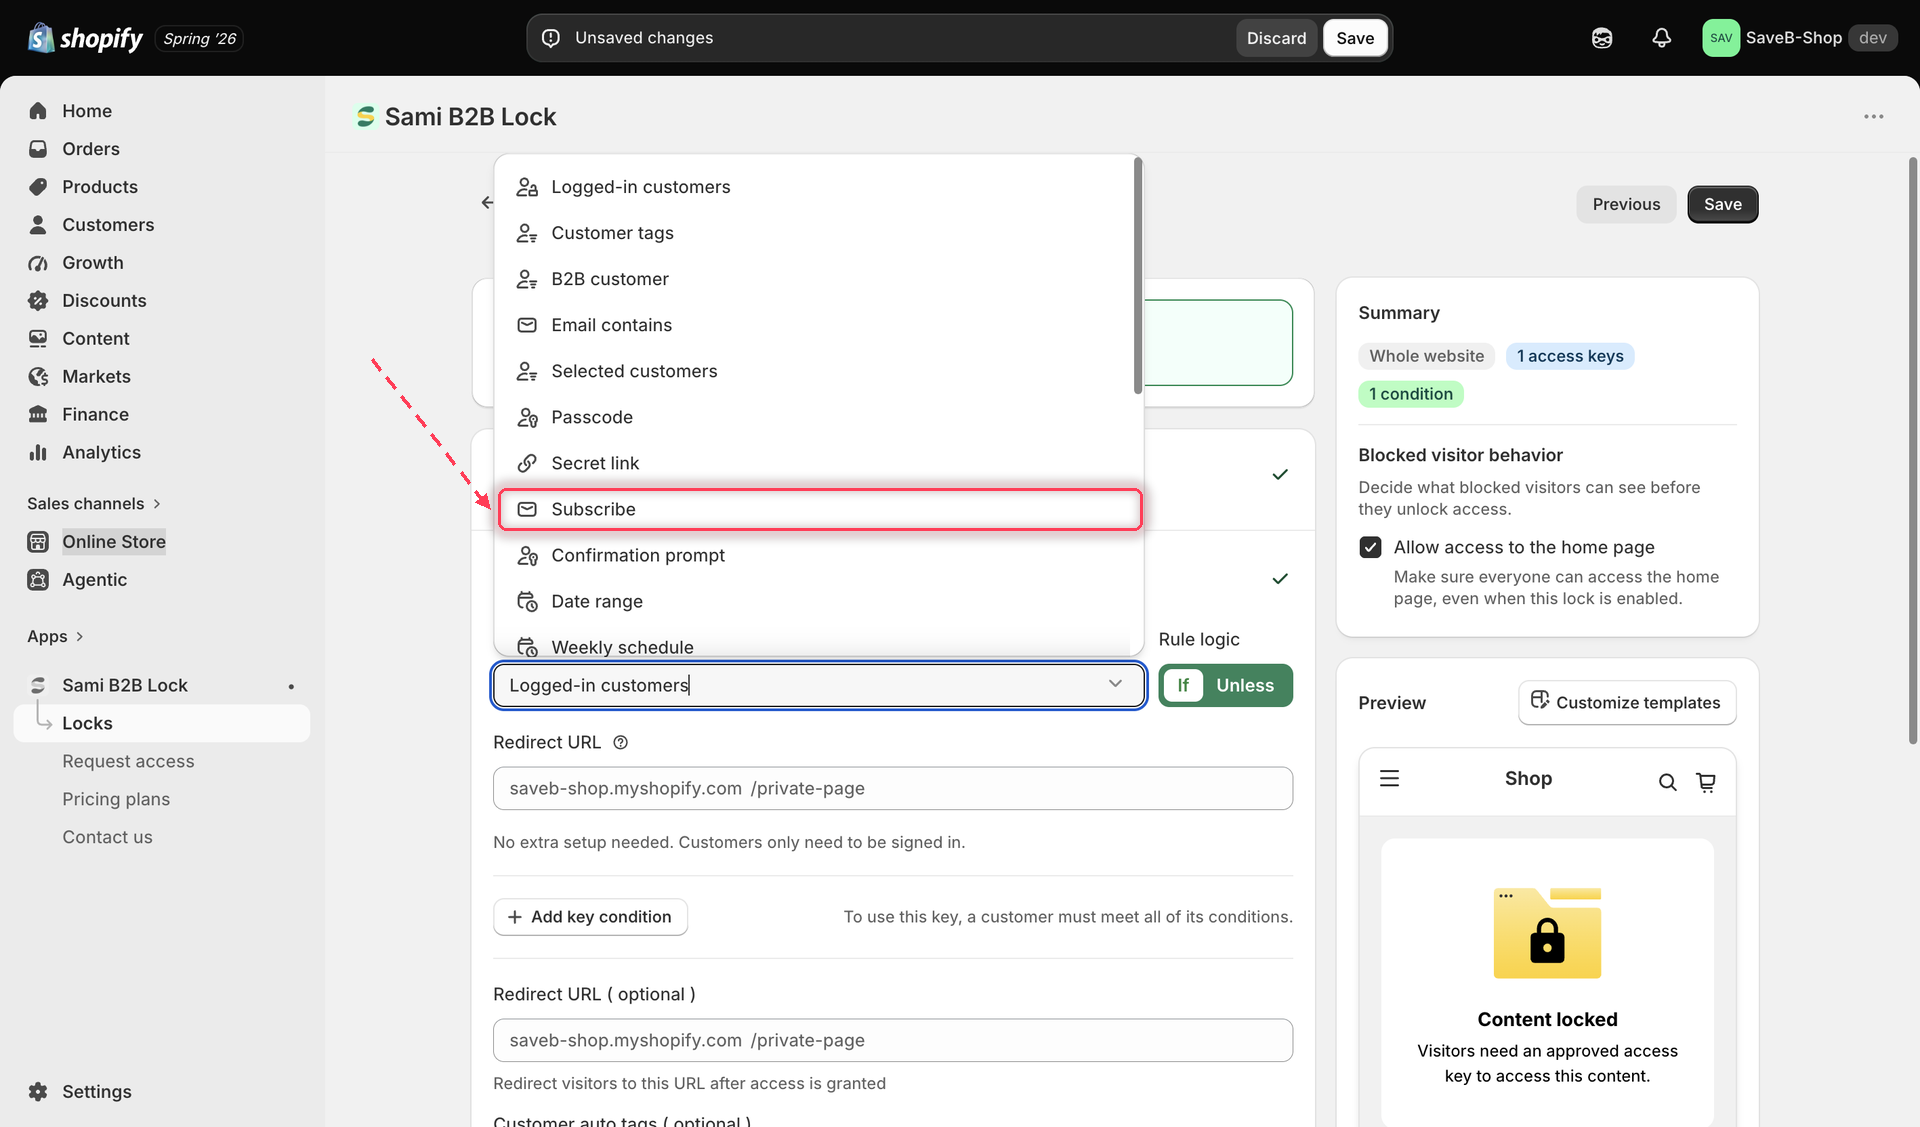Click the Redirect URL help icon
This screenshot has width=1920, height=1127.
(620, 743)
